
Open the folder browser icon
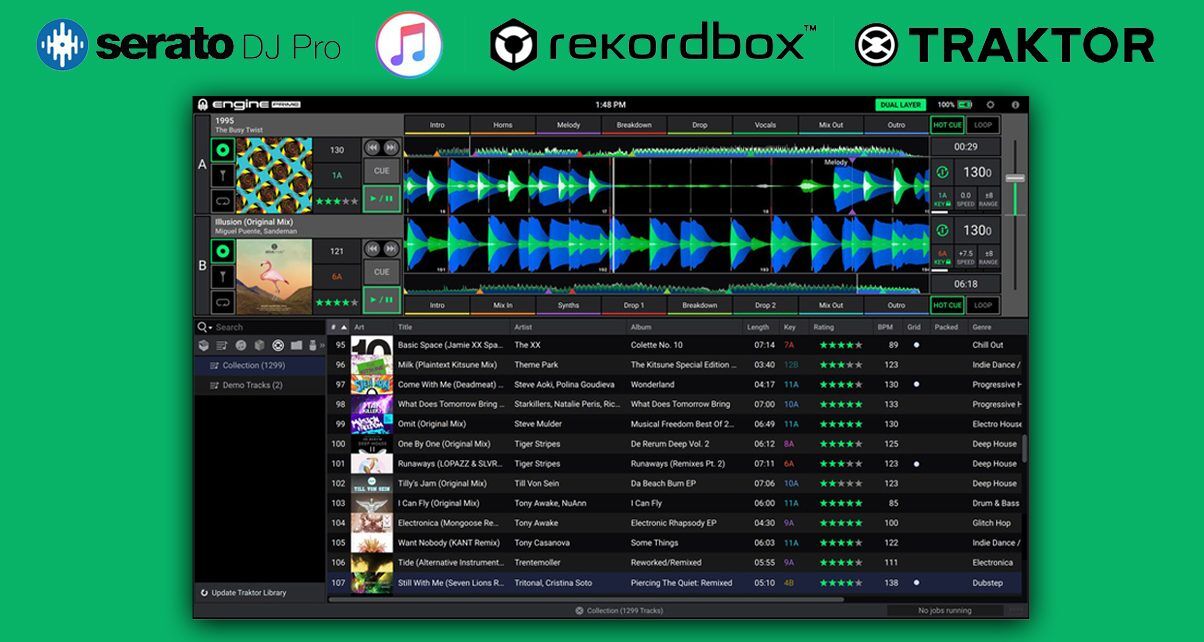297,345
